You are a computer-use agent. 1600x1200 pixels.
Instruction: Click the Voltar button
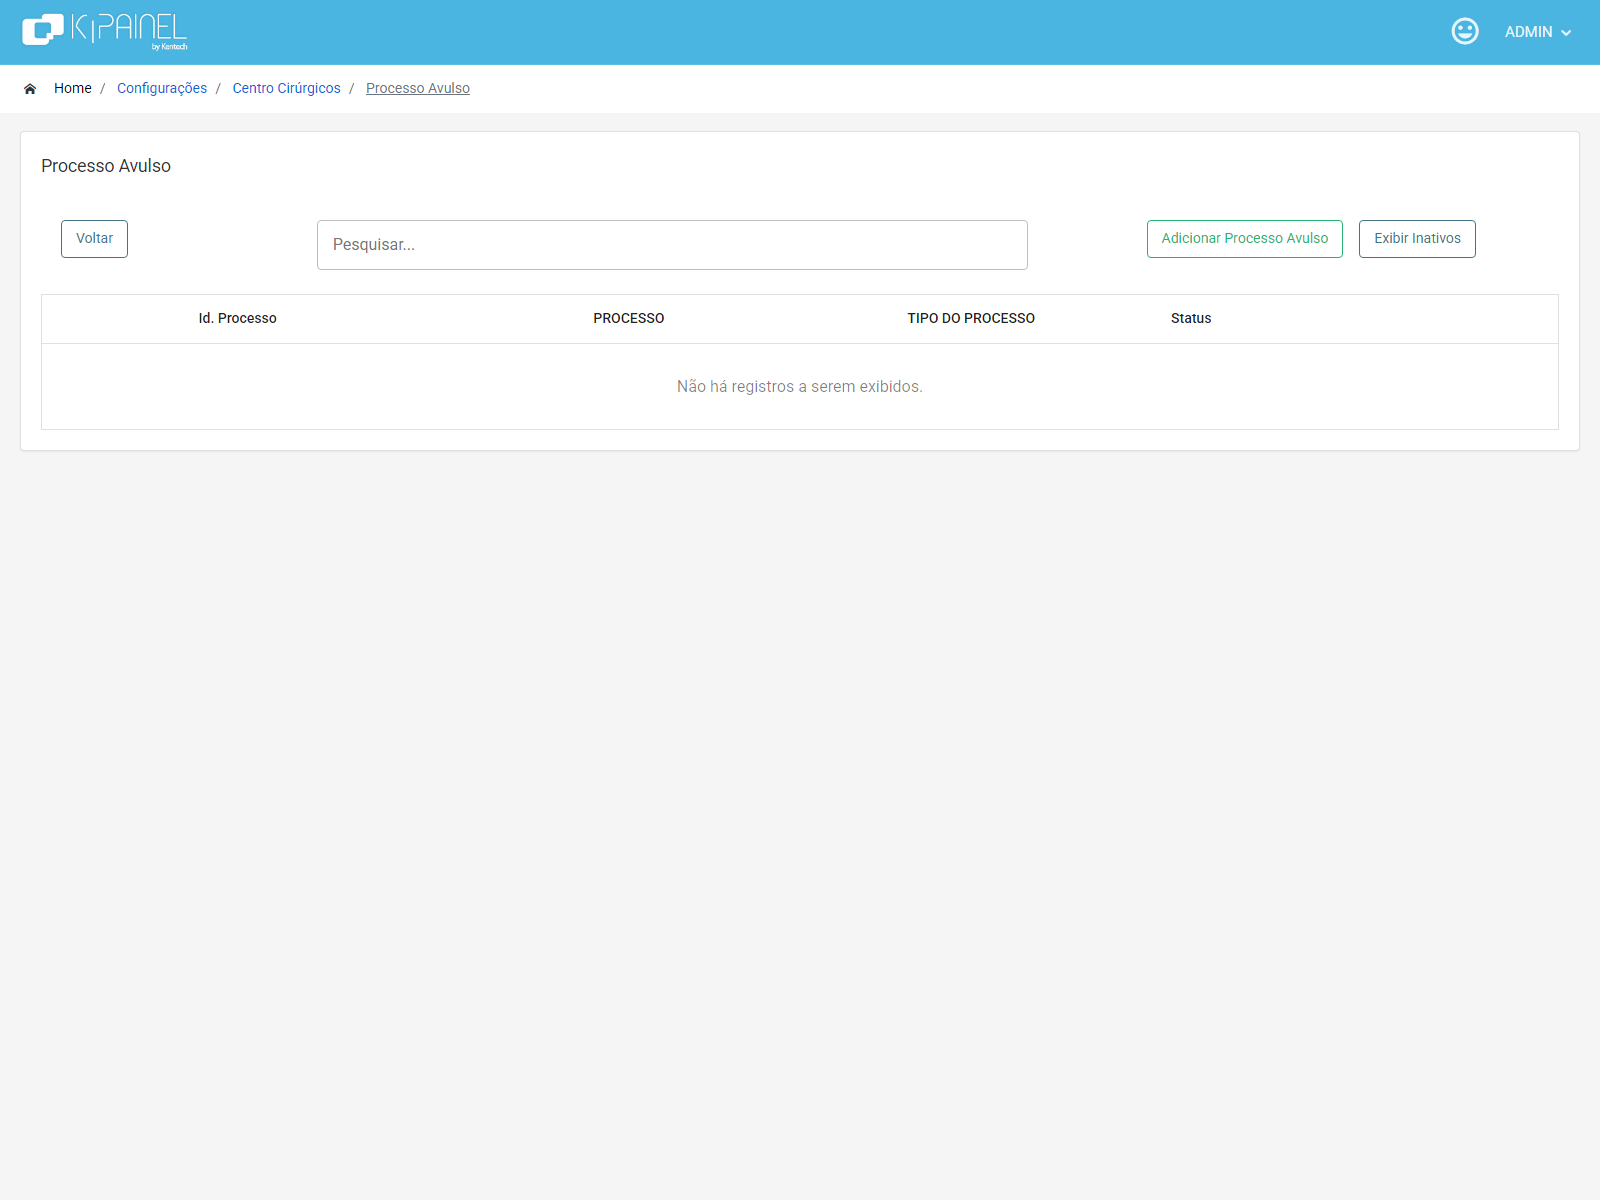(94, 239)
